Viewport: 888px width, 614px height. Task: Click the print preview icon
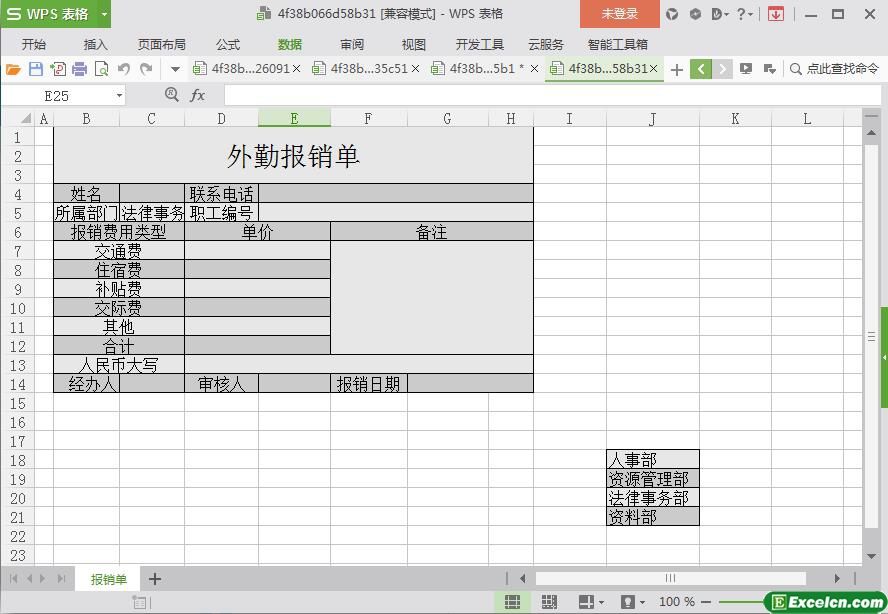[x=101, y=69]
